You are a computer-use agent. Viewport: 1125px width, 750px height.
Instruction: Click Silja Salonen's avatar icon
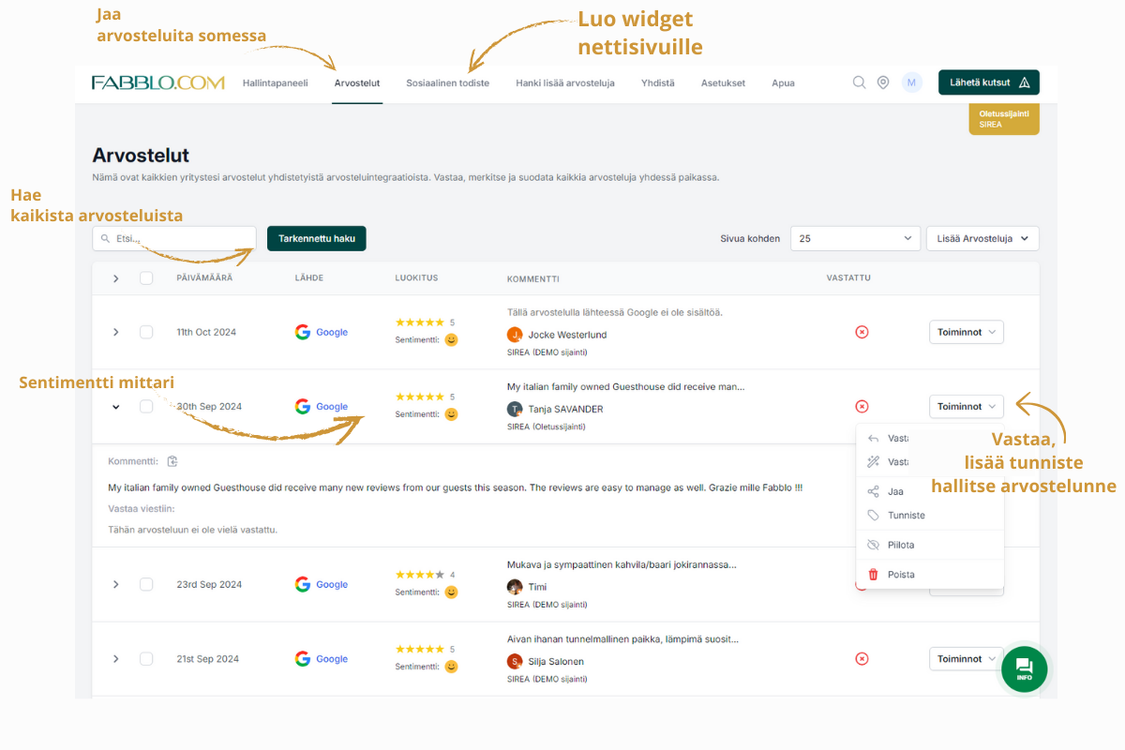[x=514, y=661]
